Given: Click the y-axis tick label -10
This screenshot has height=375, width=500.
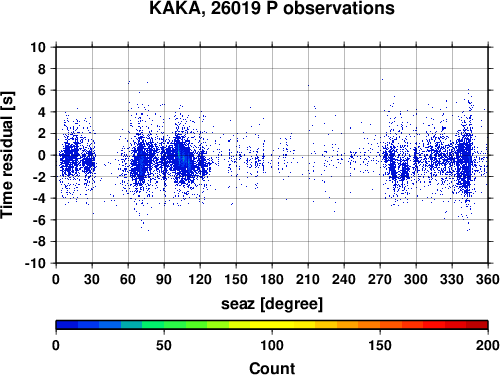Looking at the screenshot, I should coord(35,263).
